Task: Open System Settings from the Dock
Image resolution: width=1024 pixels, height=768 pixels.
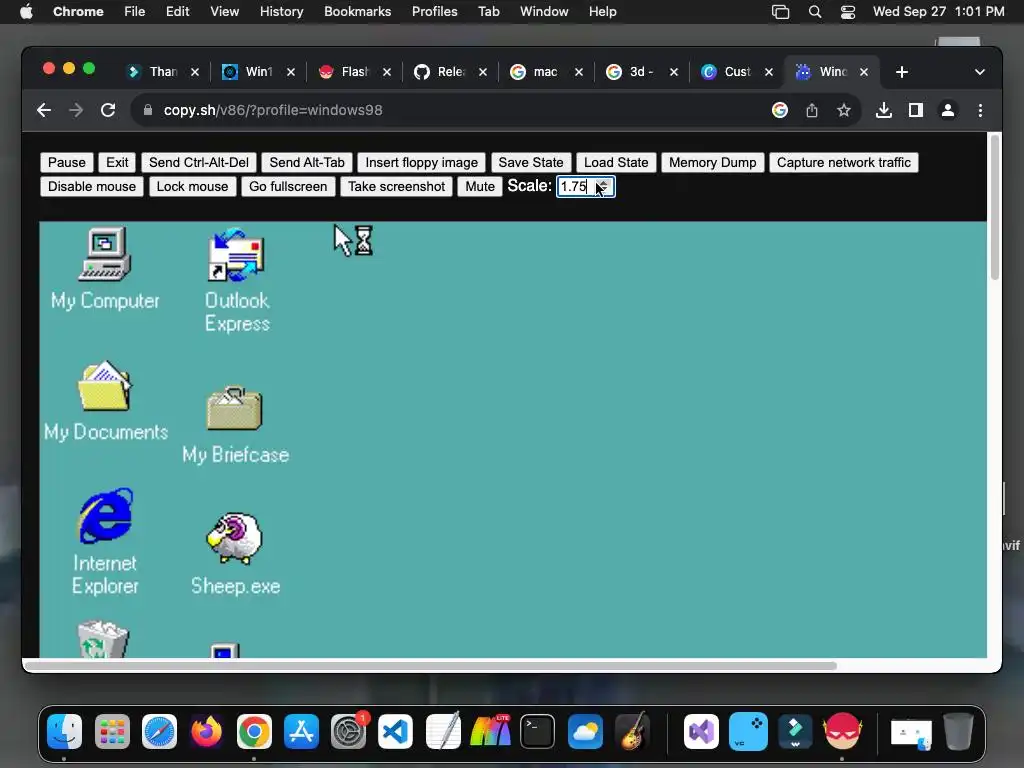Action: (x=348, y=731)
